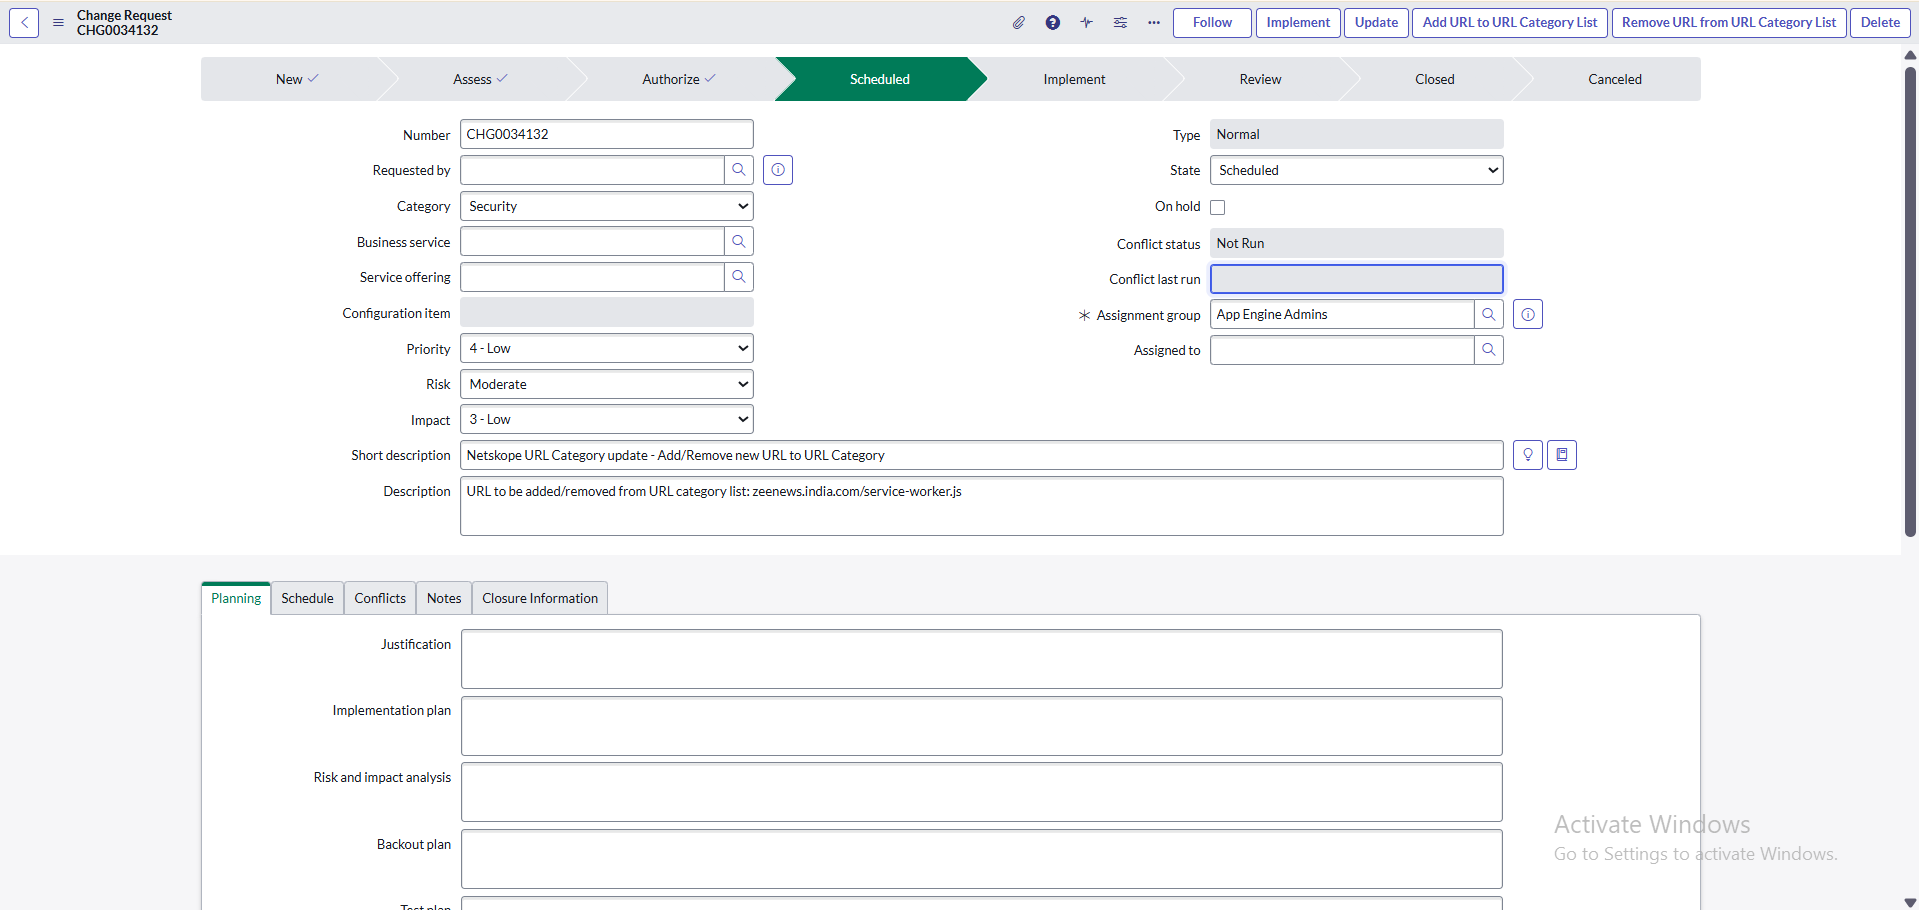Click the help question mark icon

pyautogui.click(x=1053, y=22)
